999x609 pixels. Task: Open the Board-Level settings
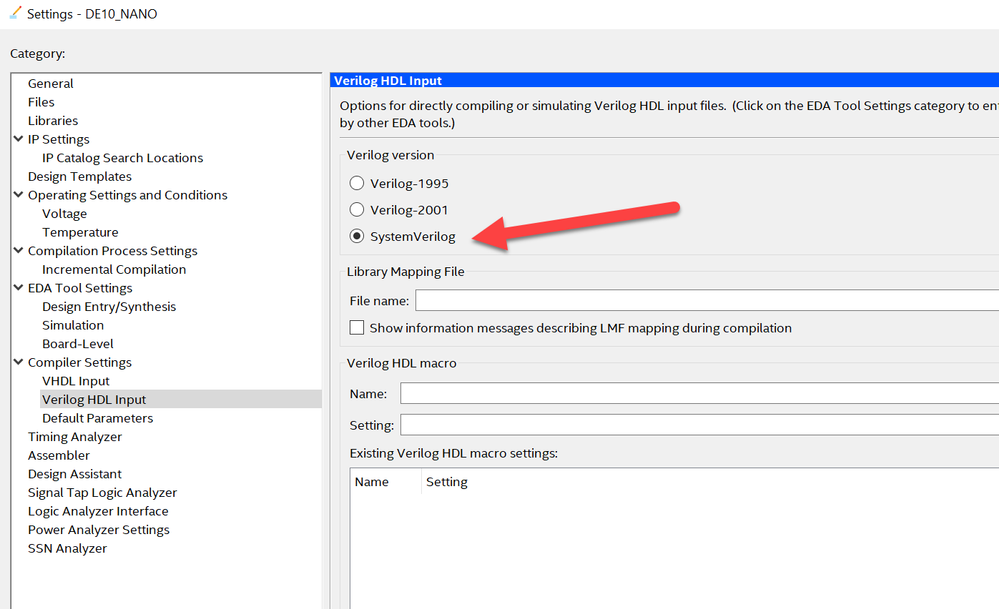78,343
